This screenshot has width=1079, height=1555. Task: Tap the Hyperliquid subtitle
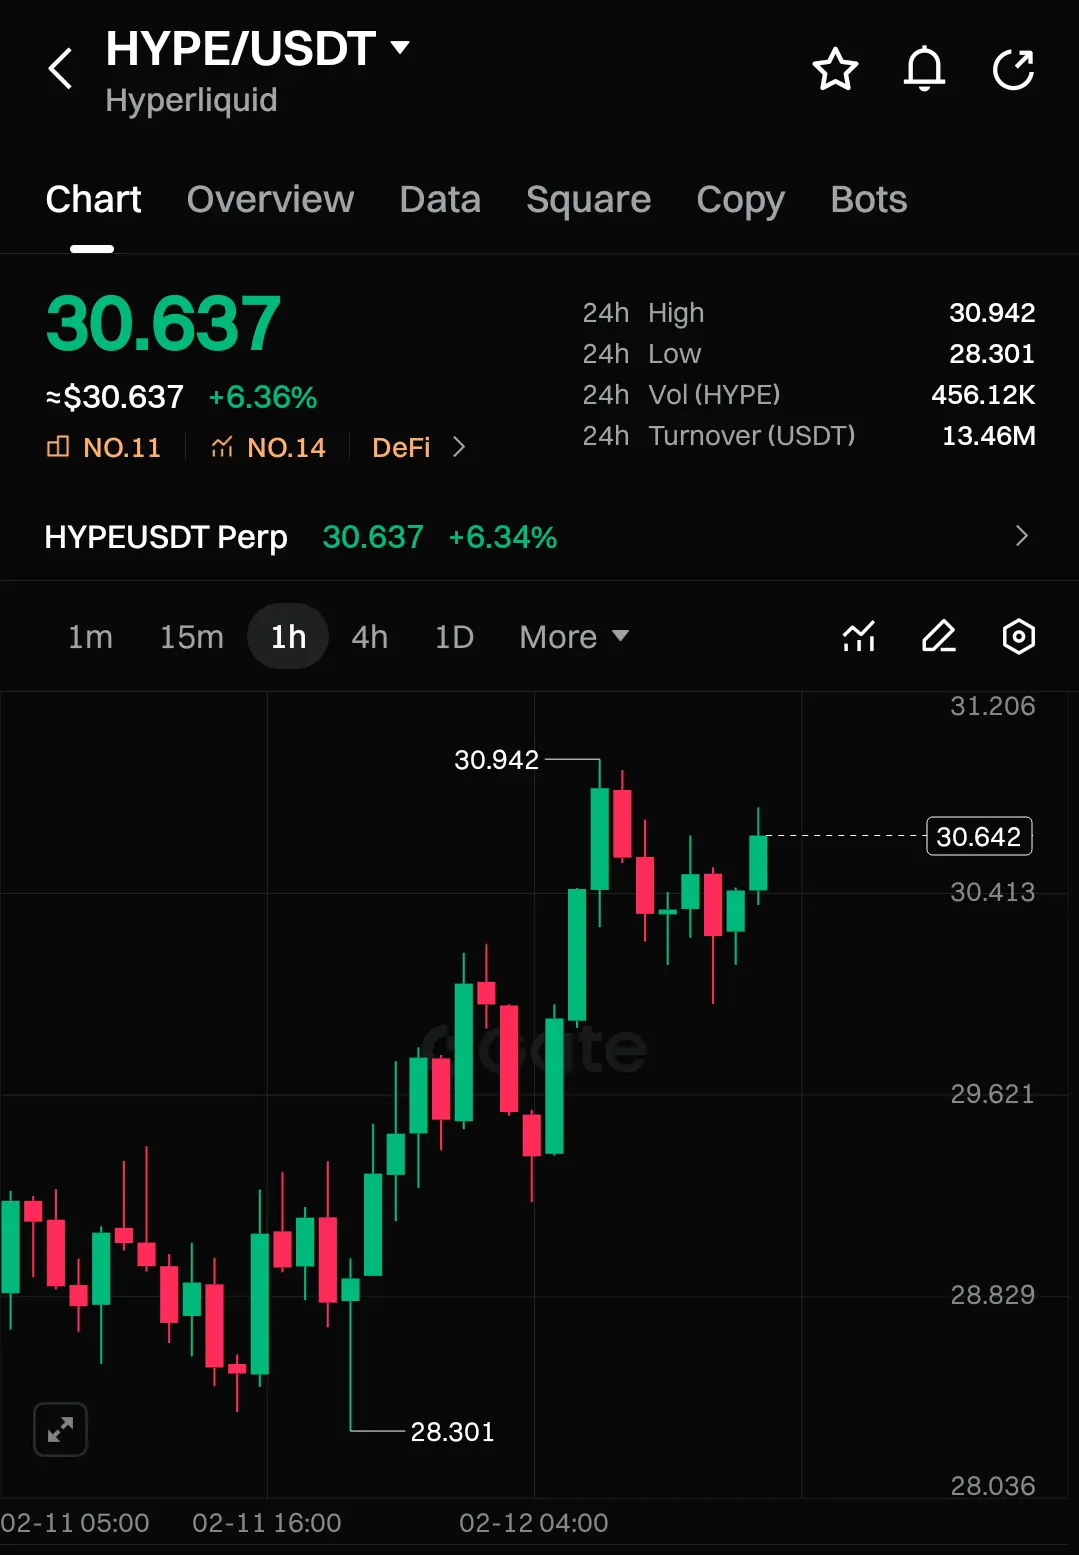191,100
